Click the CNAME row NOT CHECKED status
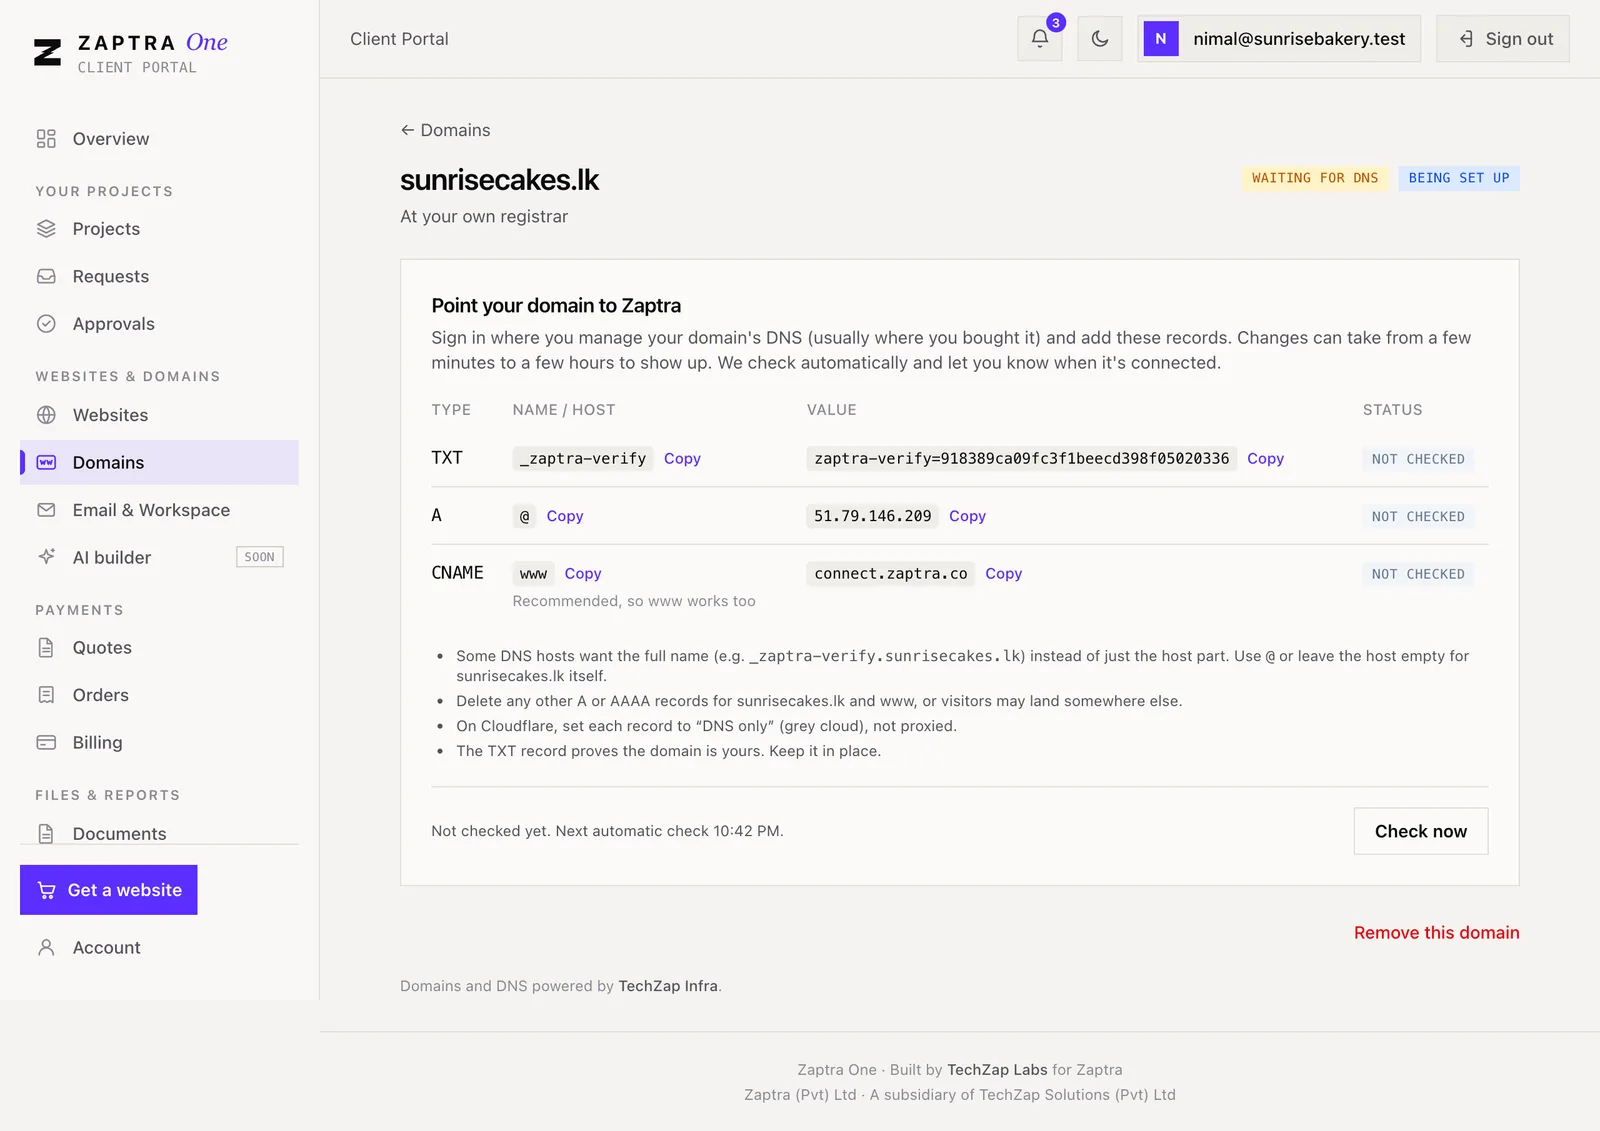 click(x=1418, y=574)
